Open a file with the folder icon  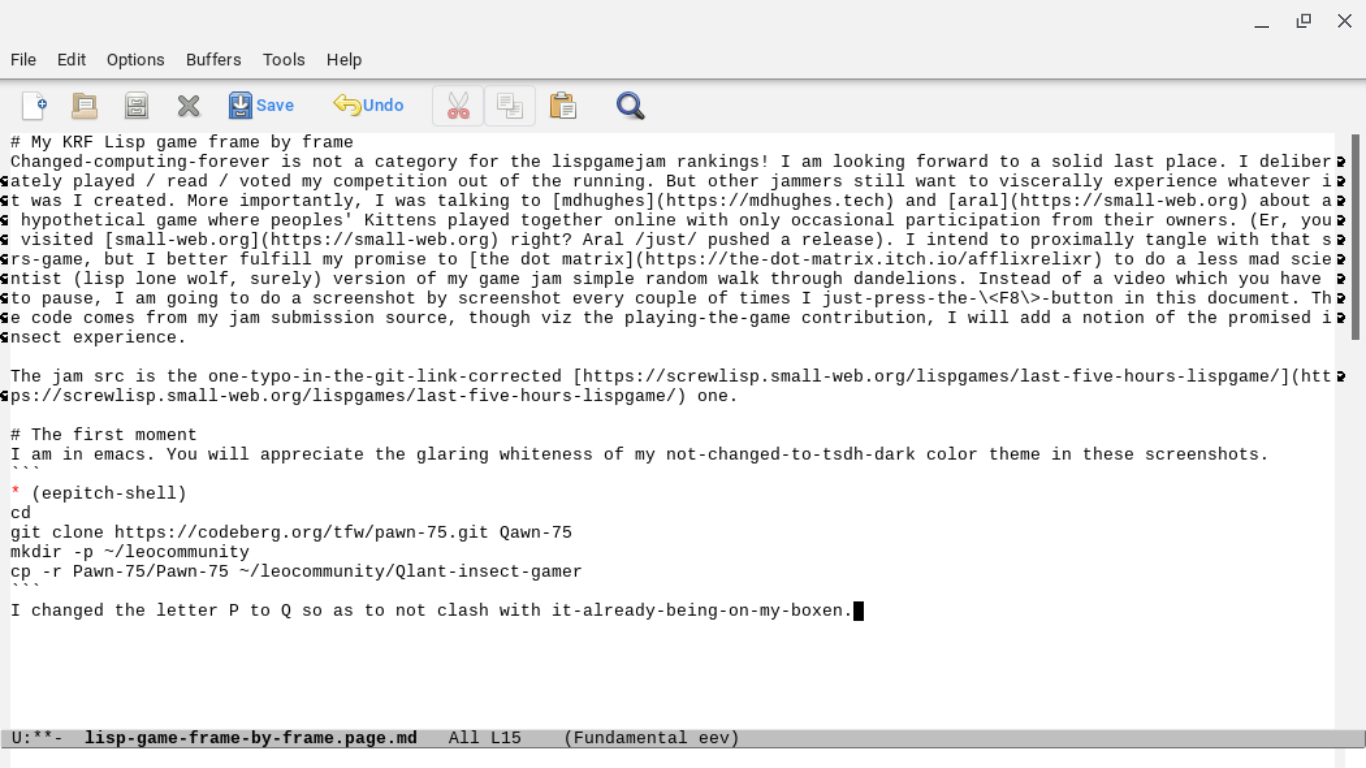pos(85,105)
